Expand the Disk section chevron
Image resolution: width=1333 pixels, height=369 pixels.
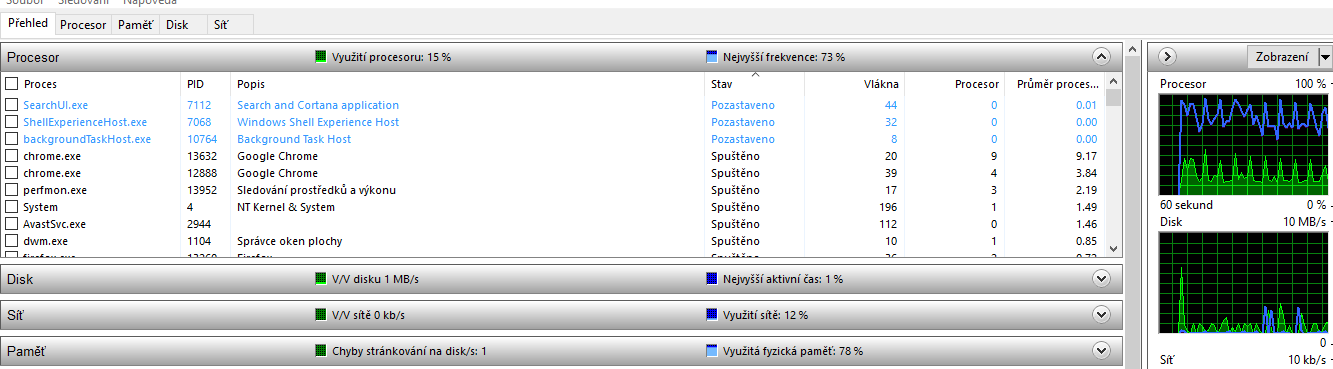[1102, 279]
